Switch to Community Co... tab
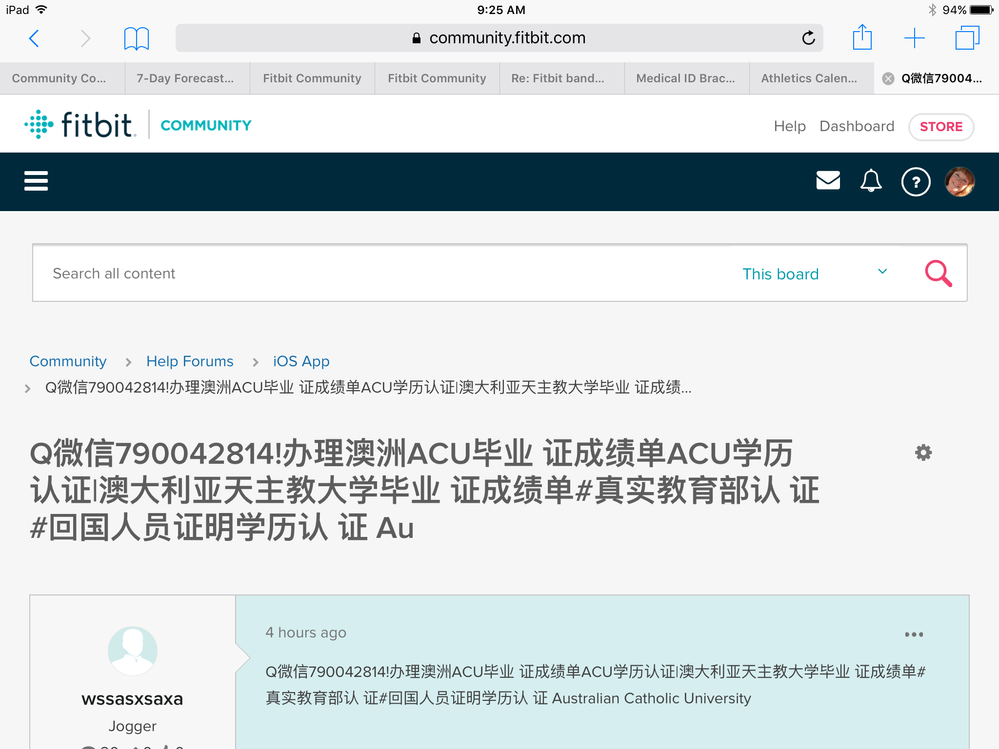 coord(62,78)
